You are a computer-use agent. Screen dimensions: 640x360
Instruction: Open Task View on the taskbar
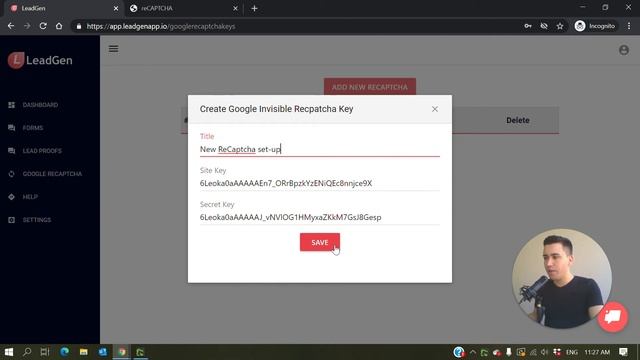pos(45,352)
